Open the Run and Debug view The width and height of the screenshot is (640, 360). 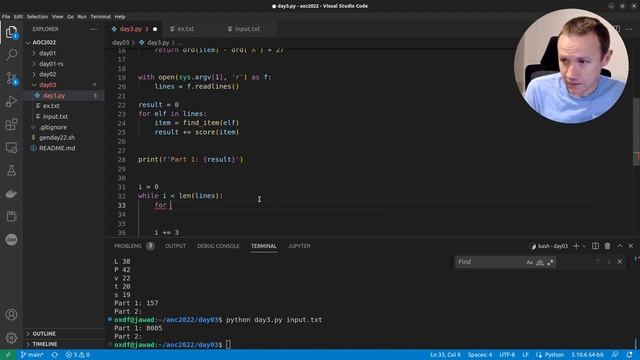point(11,101)
